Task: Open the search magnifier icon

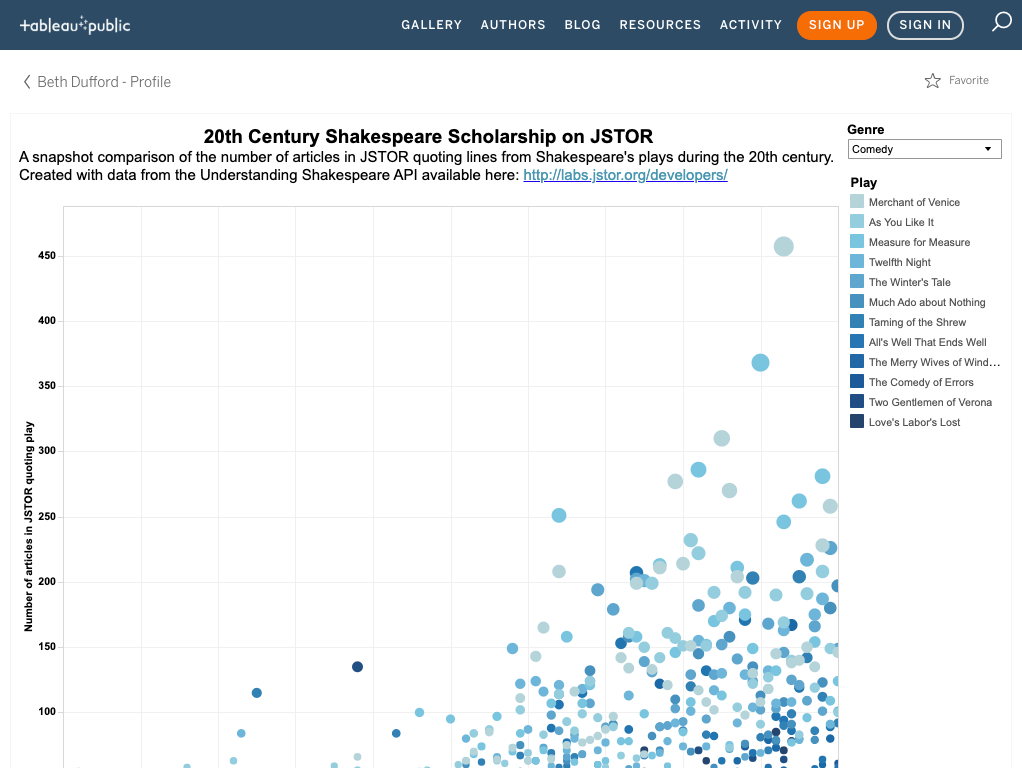Action: coord(1001,22)
